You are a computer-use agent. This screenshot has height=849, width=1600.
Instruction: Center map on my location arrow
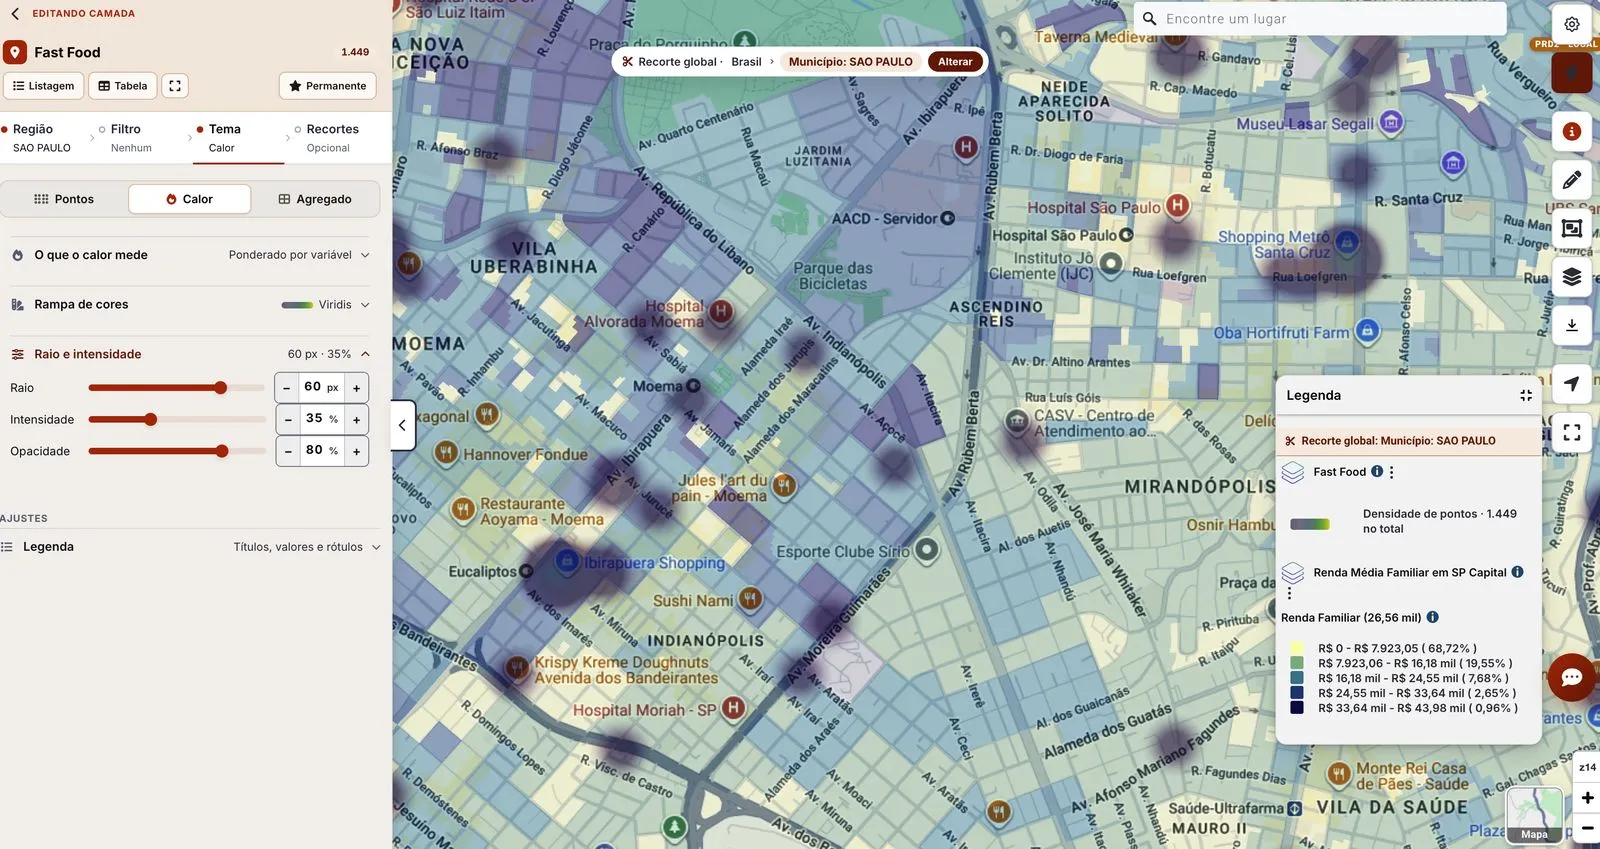pos(1572,384)
